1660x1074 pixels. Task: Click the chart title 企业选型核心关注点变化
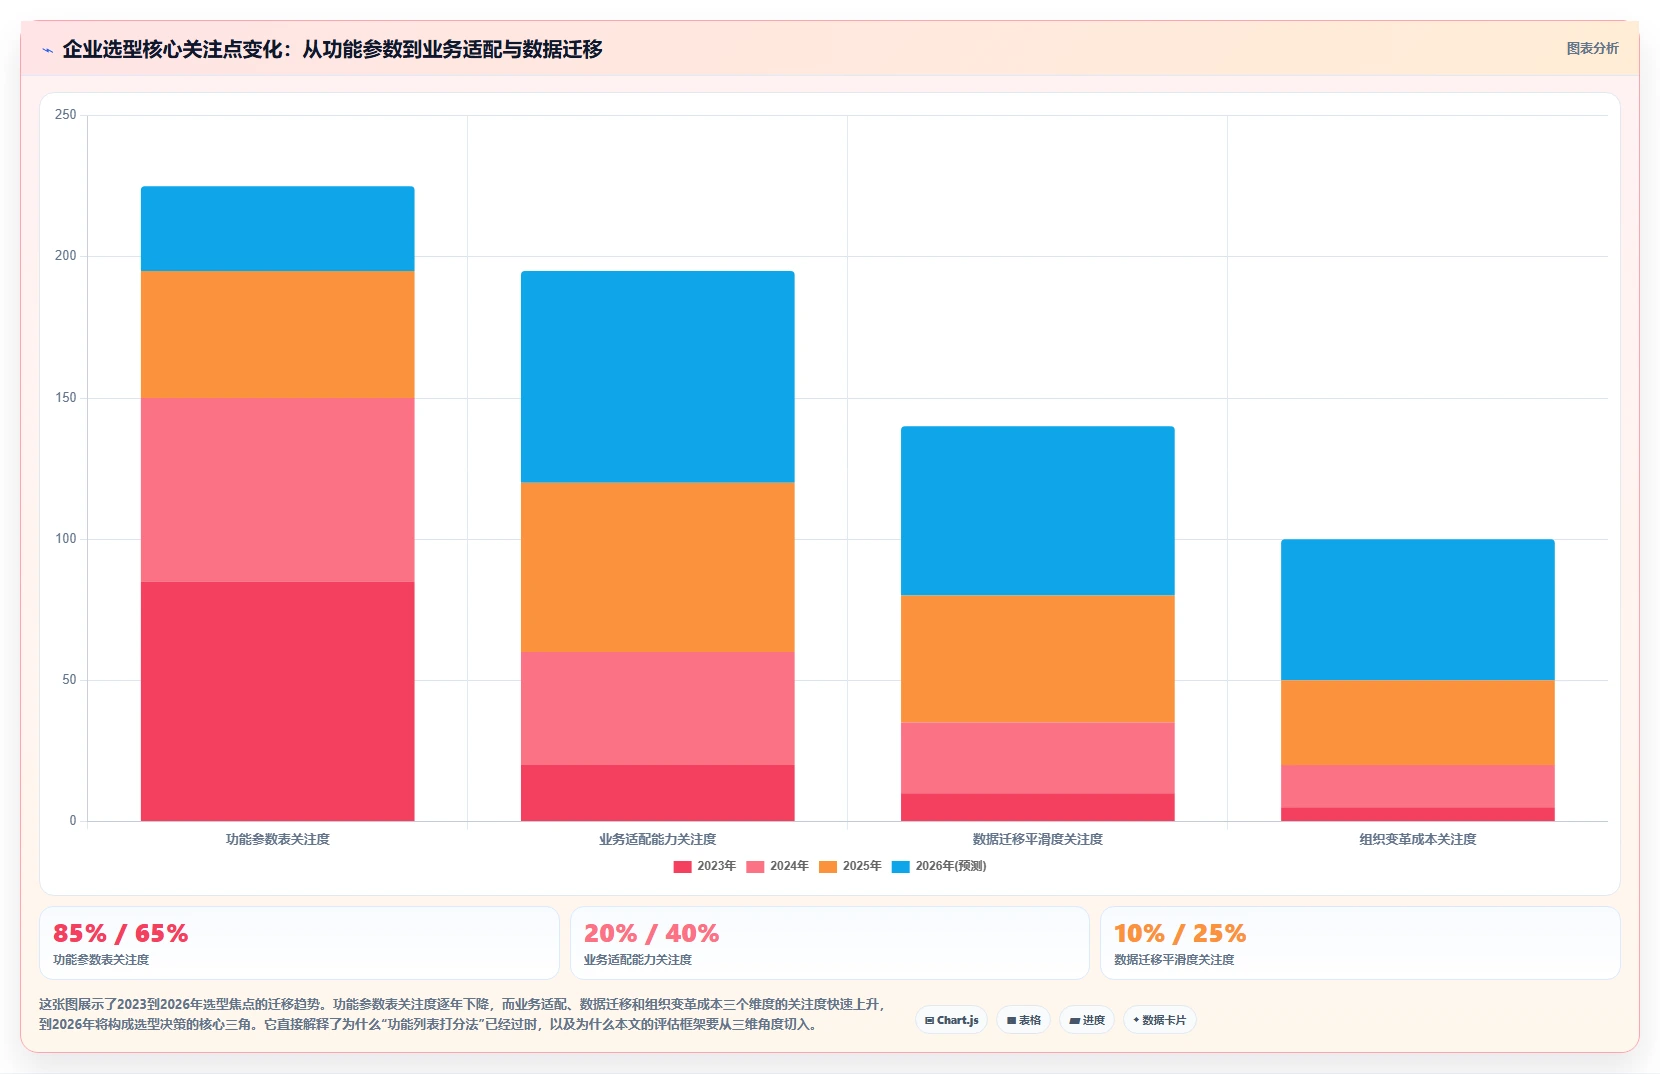tap(332, 49)
